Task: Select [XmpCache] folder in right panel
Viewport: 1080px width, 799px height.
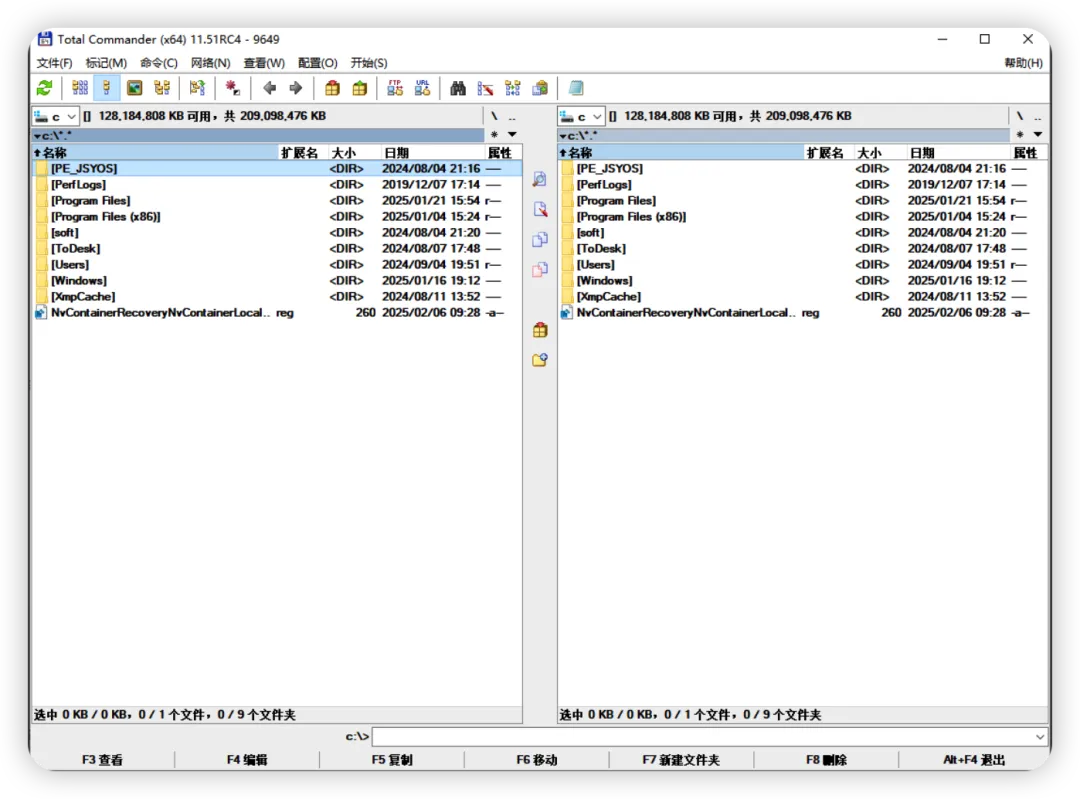Action: click(802, 297)
